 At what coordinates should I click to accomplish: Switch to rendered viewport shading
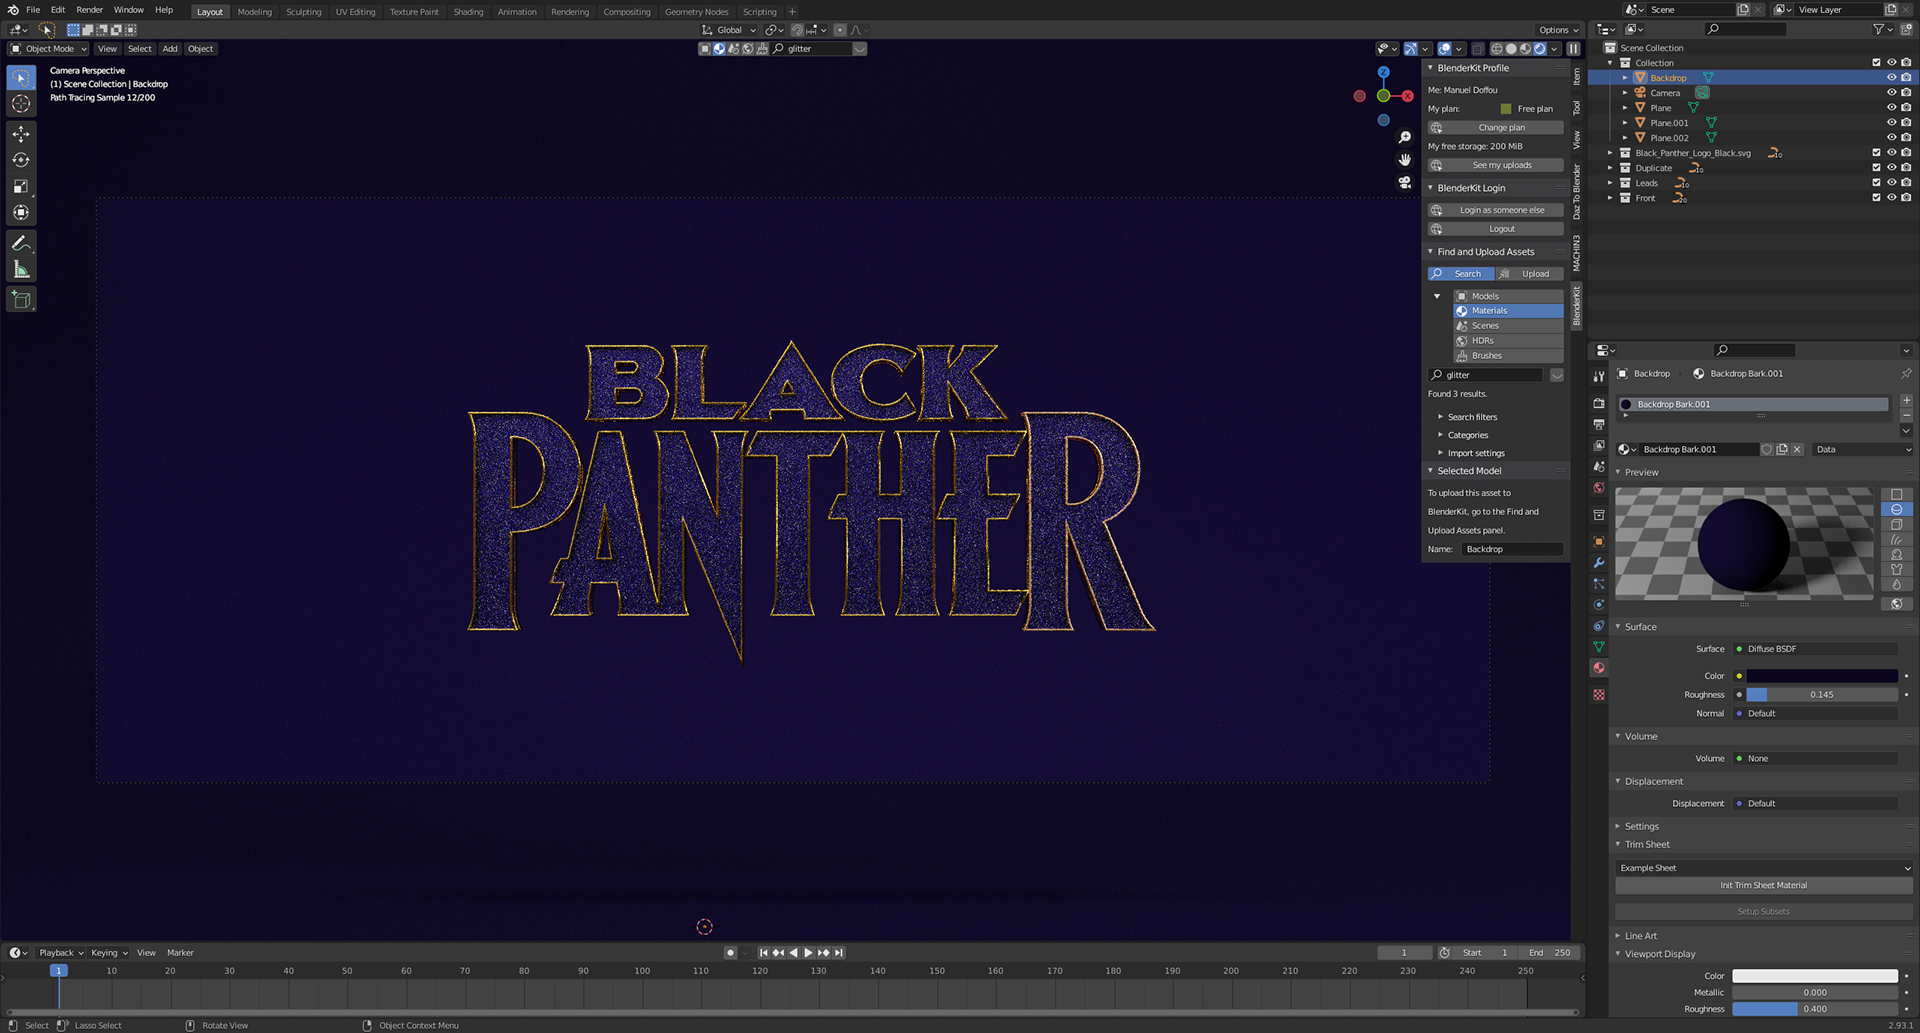click(x=1540, y=48)
